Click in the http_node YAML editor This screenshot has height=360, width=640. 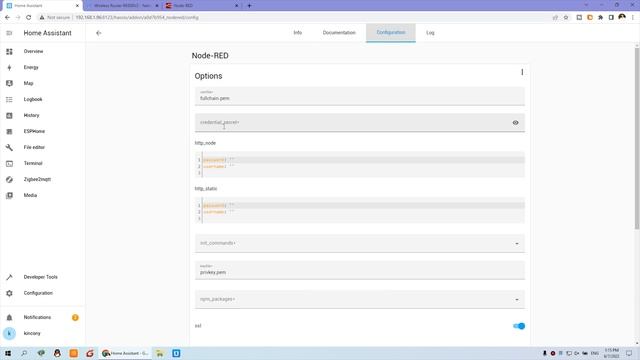360,164
